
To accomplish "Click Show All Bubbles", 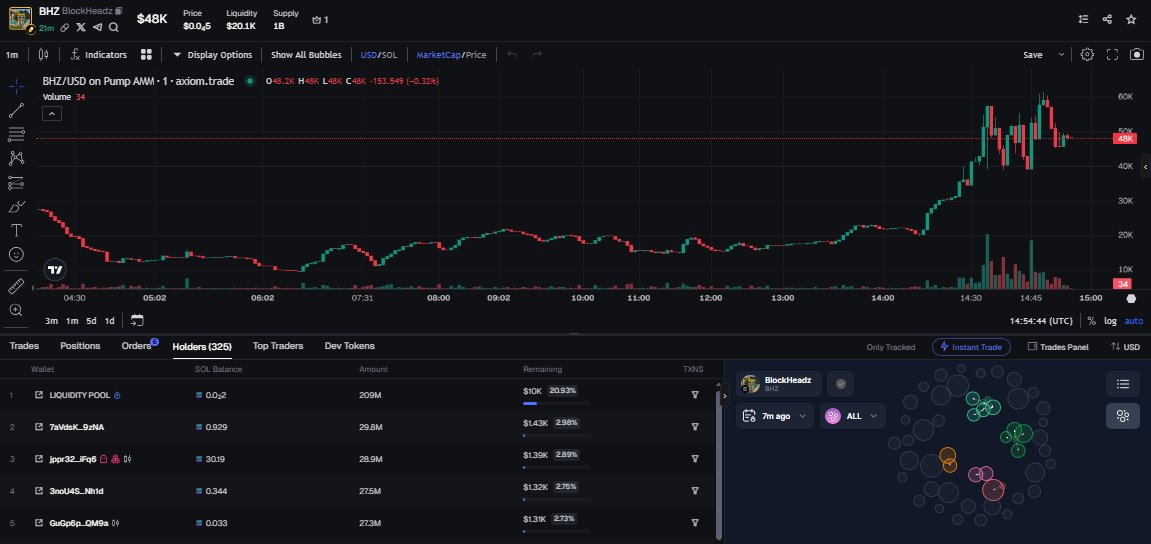I will pos(306,54).
